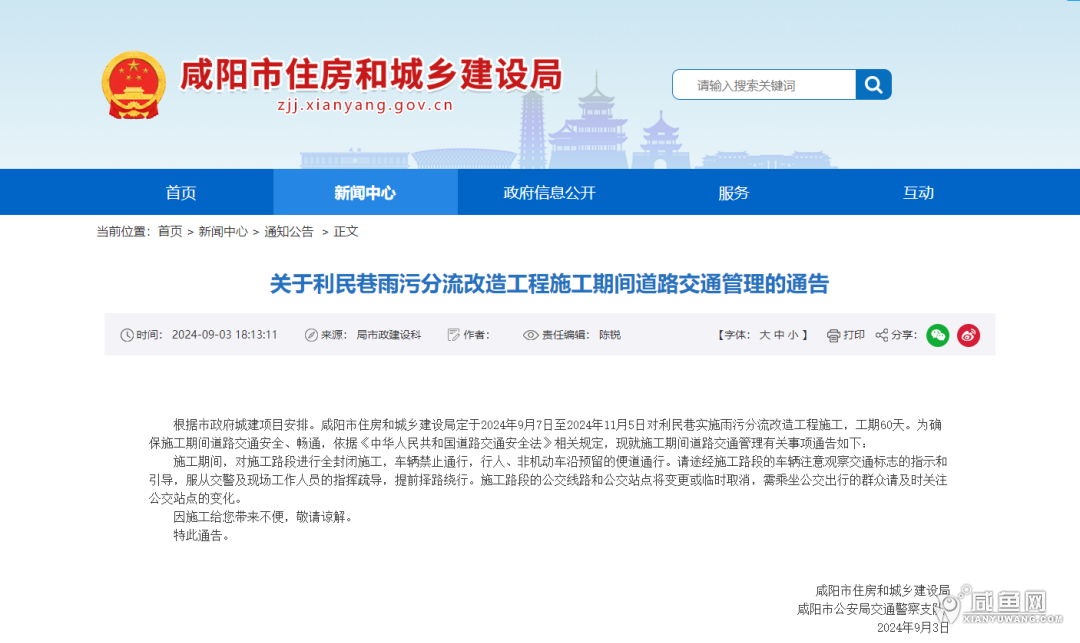
Task: Click the compass icon beside 来源
Action: (311, 335)
